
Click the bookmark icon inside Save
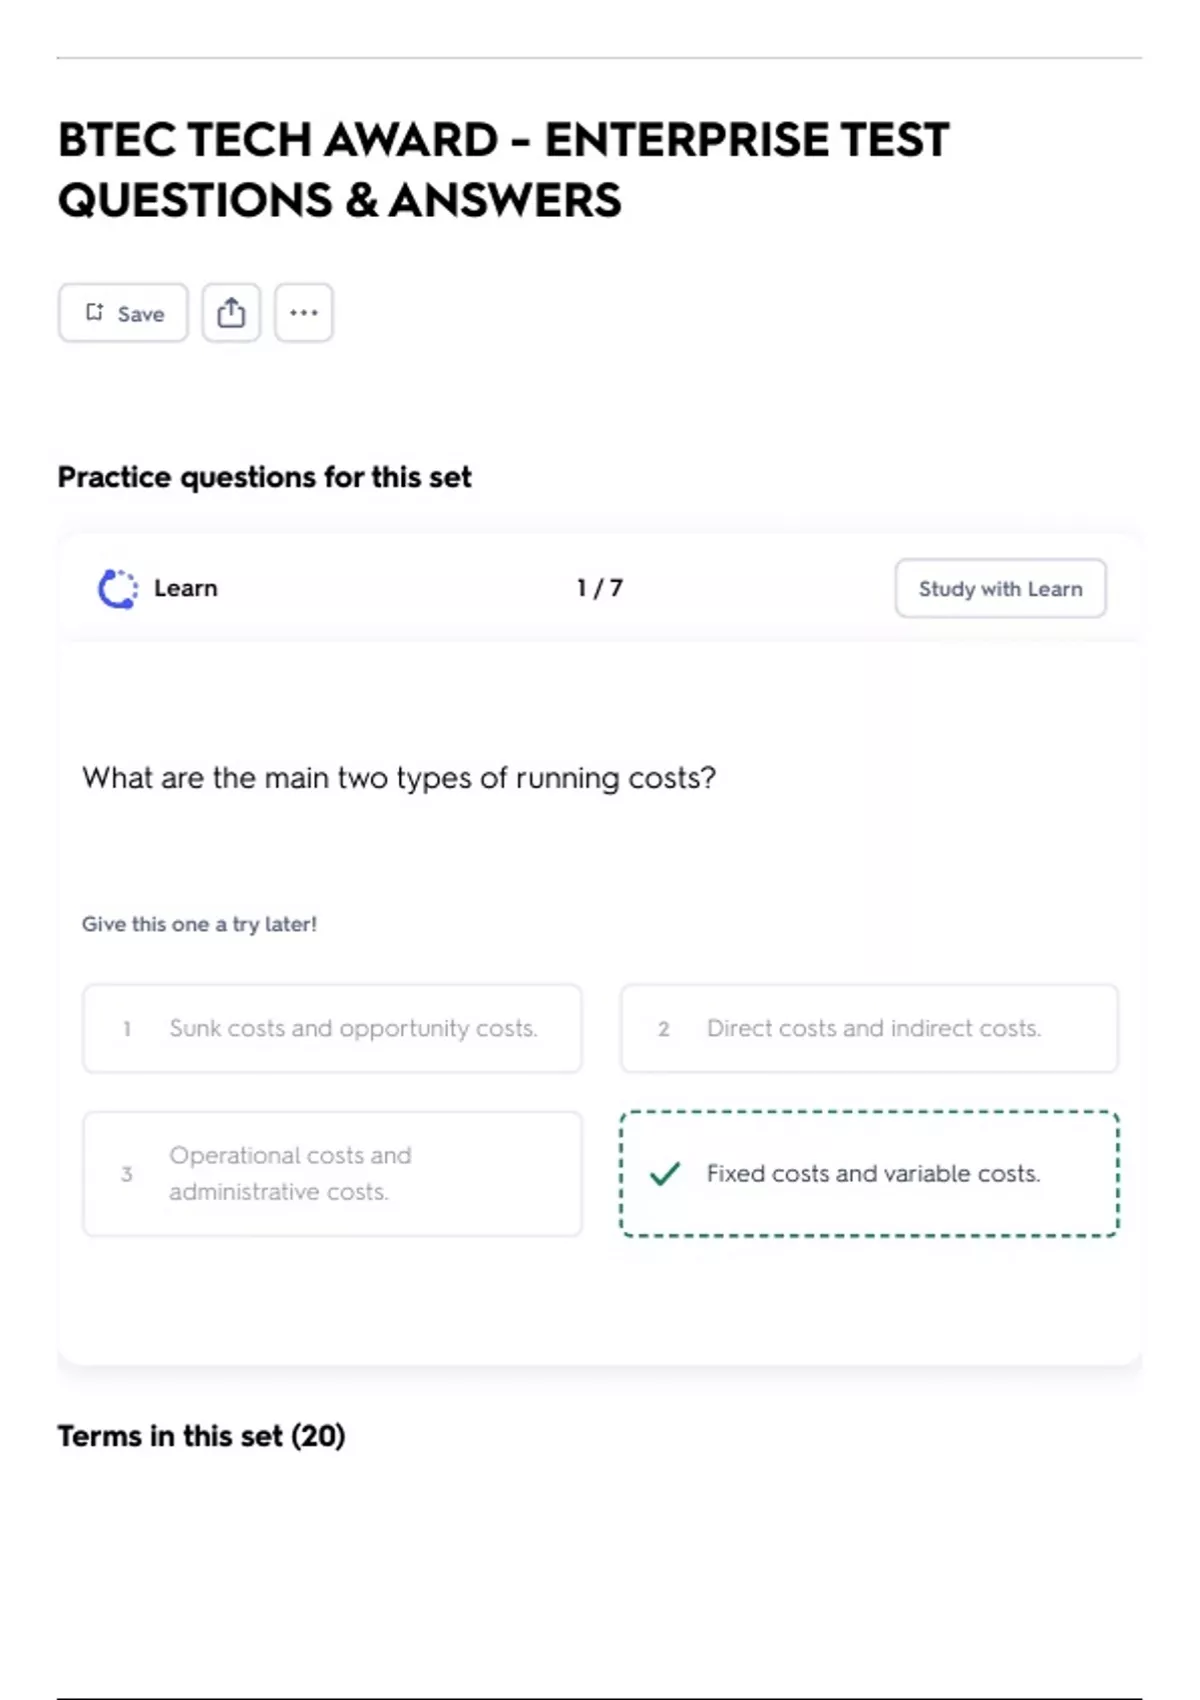coord(94,313)
